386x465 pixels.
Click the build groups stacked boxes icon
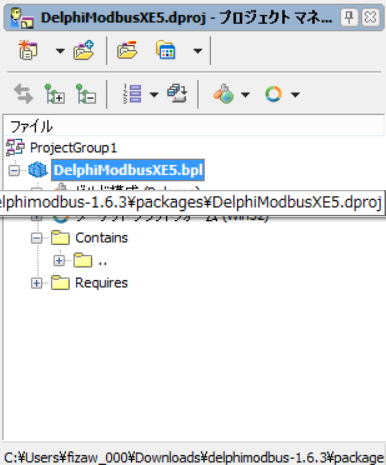177,94
